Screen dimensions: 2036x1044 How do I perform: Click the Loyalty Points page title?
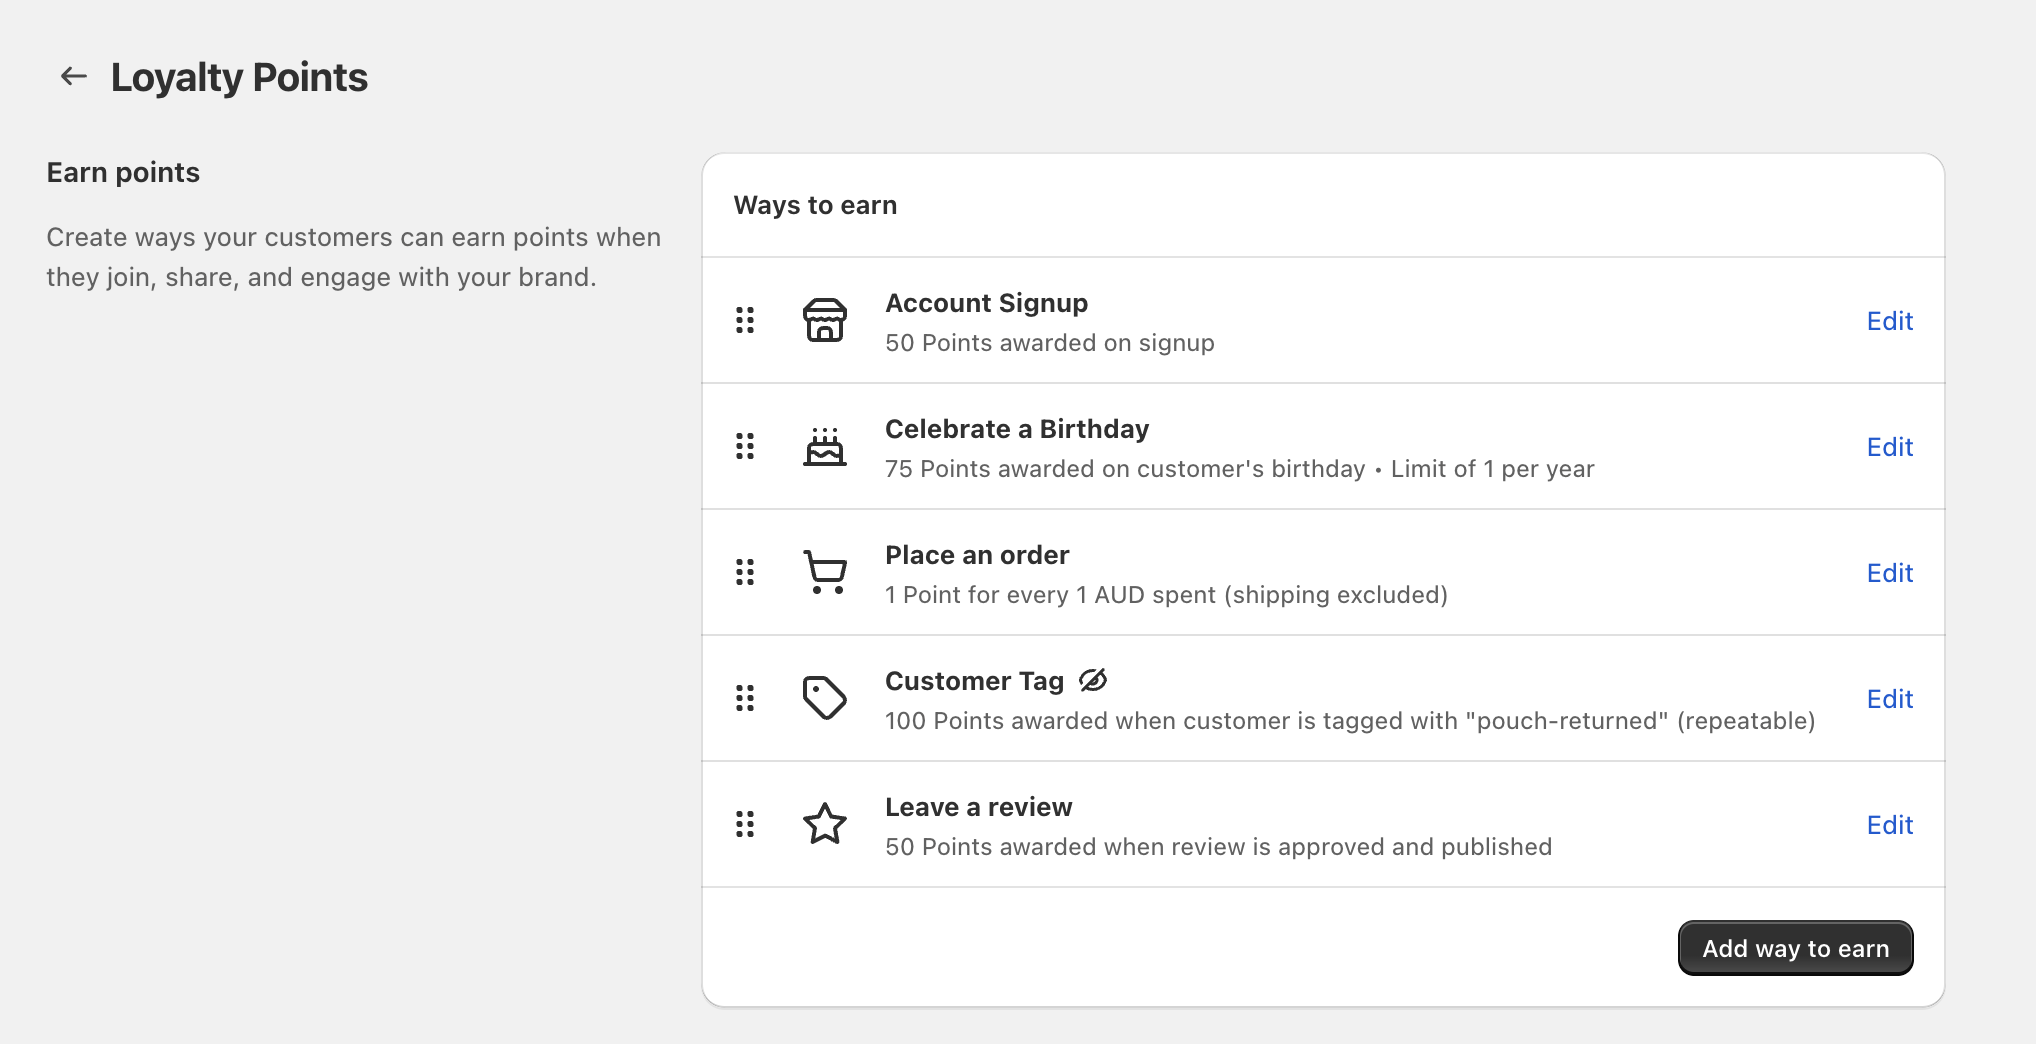[240, 76]
